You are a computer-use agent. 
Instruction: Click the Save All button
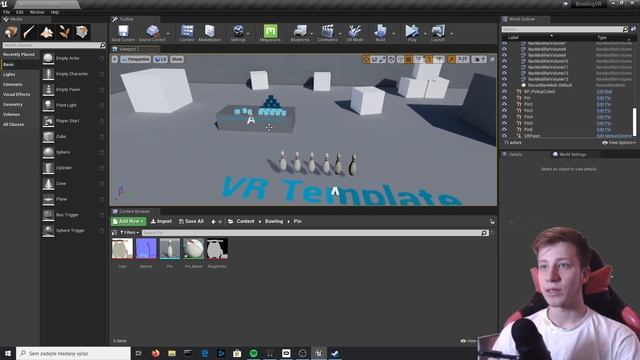(191, 221)
